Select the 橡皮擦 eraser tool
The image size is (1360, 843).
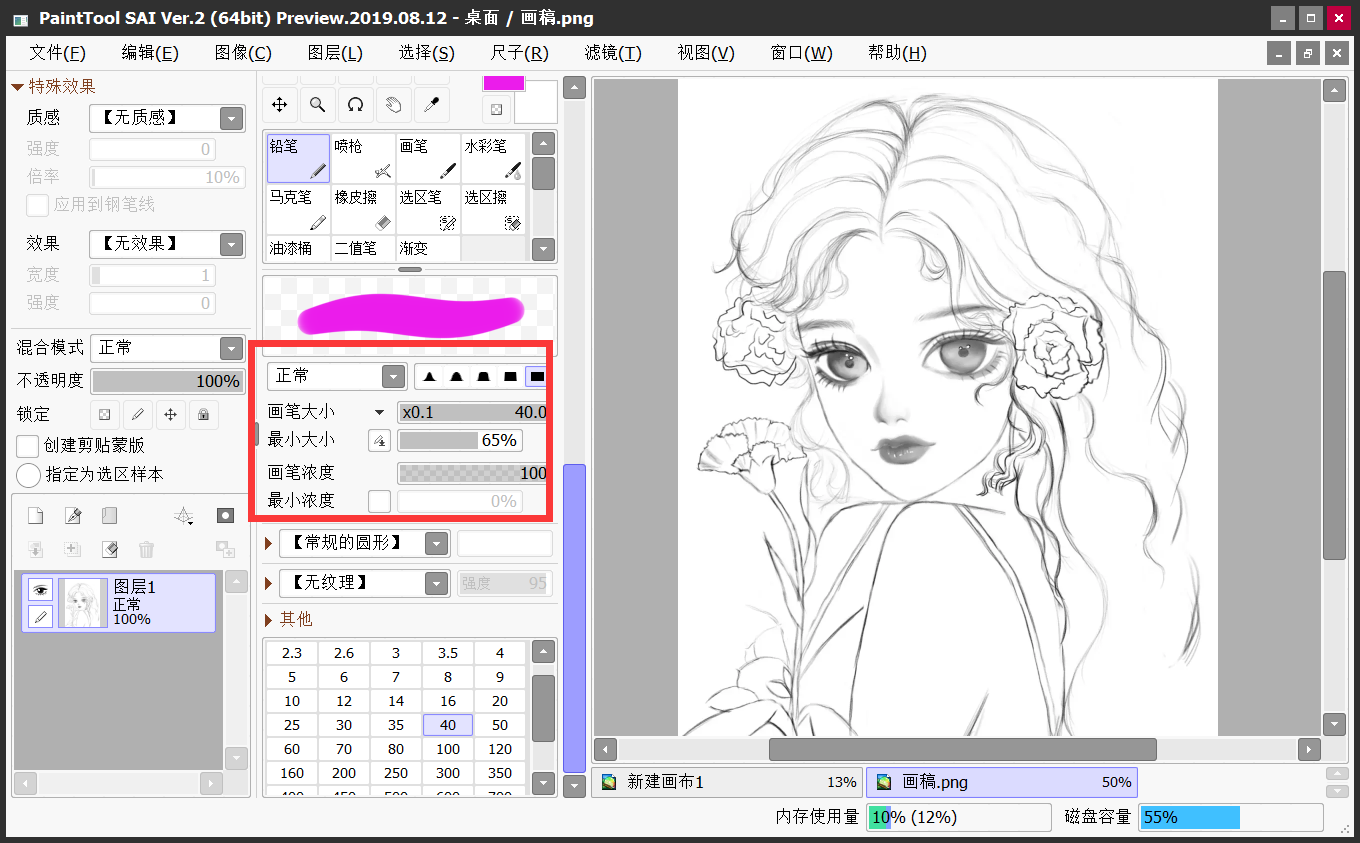point(363,209)
